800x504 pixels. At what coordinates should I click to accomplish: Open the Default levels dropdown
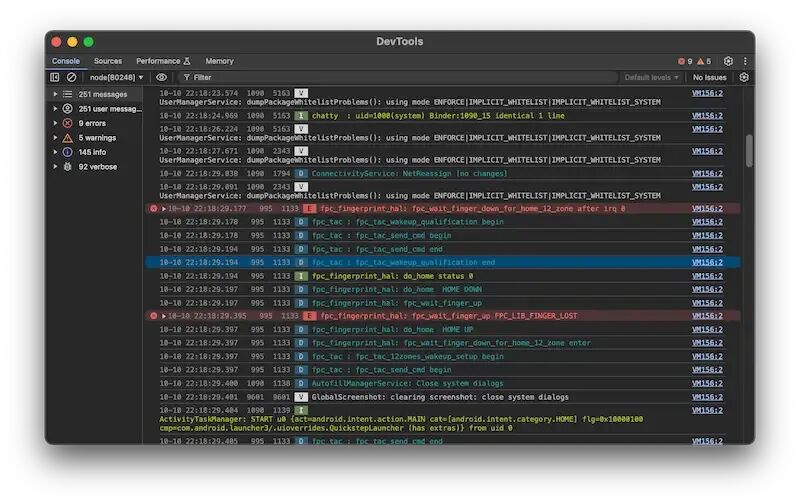652,77
